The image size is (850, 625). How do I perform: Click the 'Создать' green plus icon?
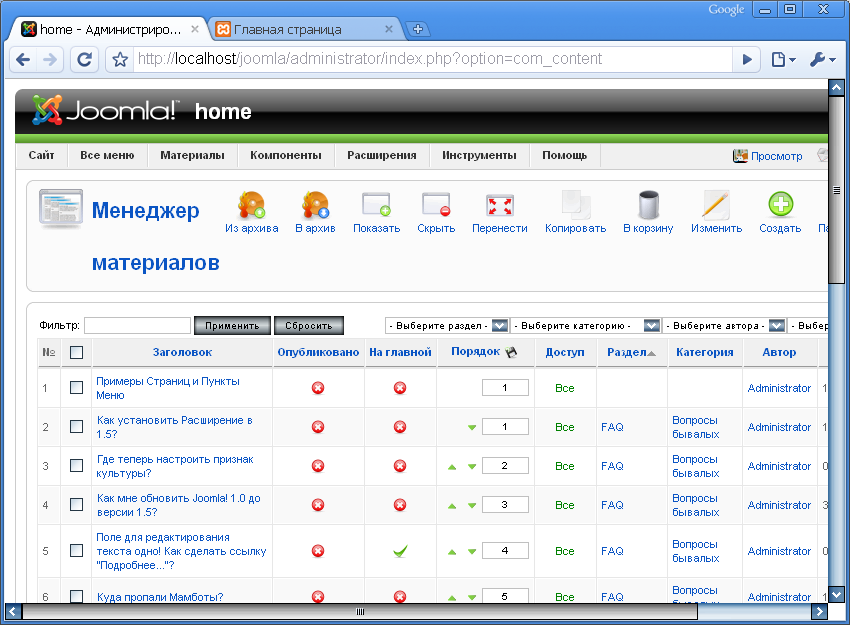click(x=781, y=205)
